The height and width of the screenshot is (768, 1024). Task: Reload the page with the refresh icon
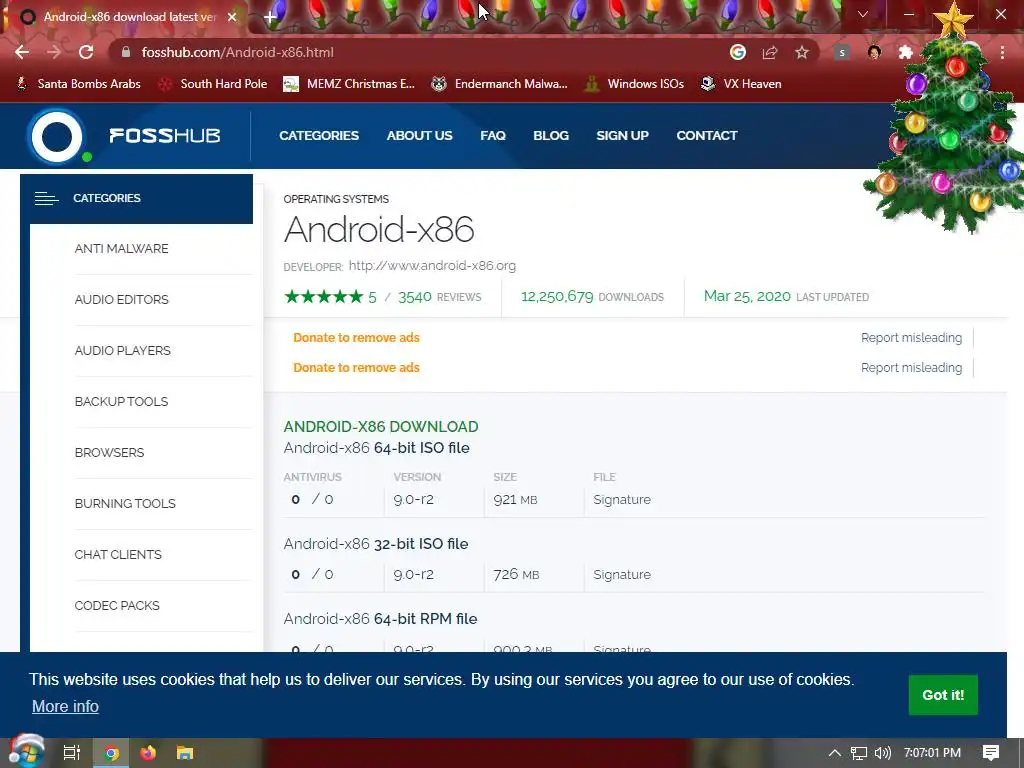click(86, 52)
